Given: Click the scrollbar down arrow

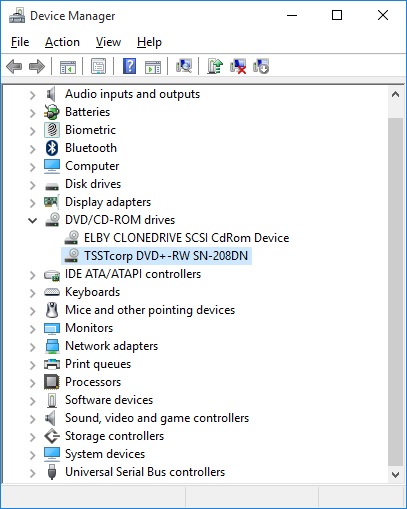Looking at the screenshot, I should point(395,475).
